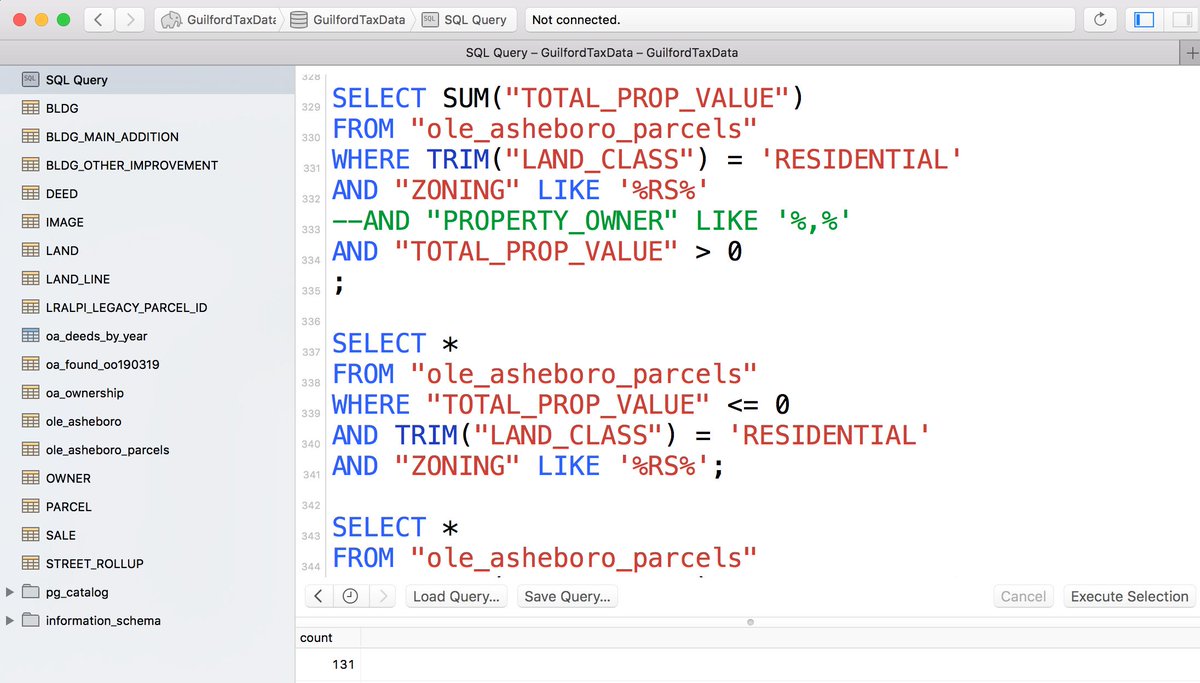Open SQL Query item in sidebar

coord(147,79)
